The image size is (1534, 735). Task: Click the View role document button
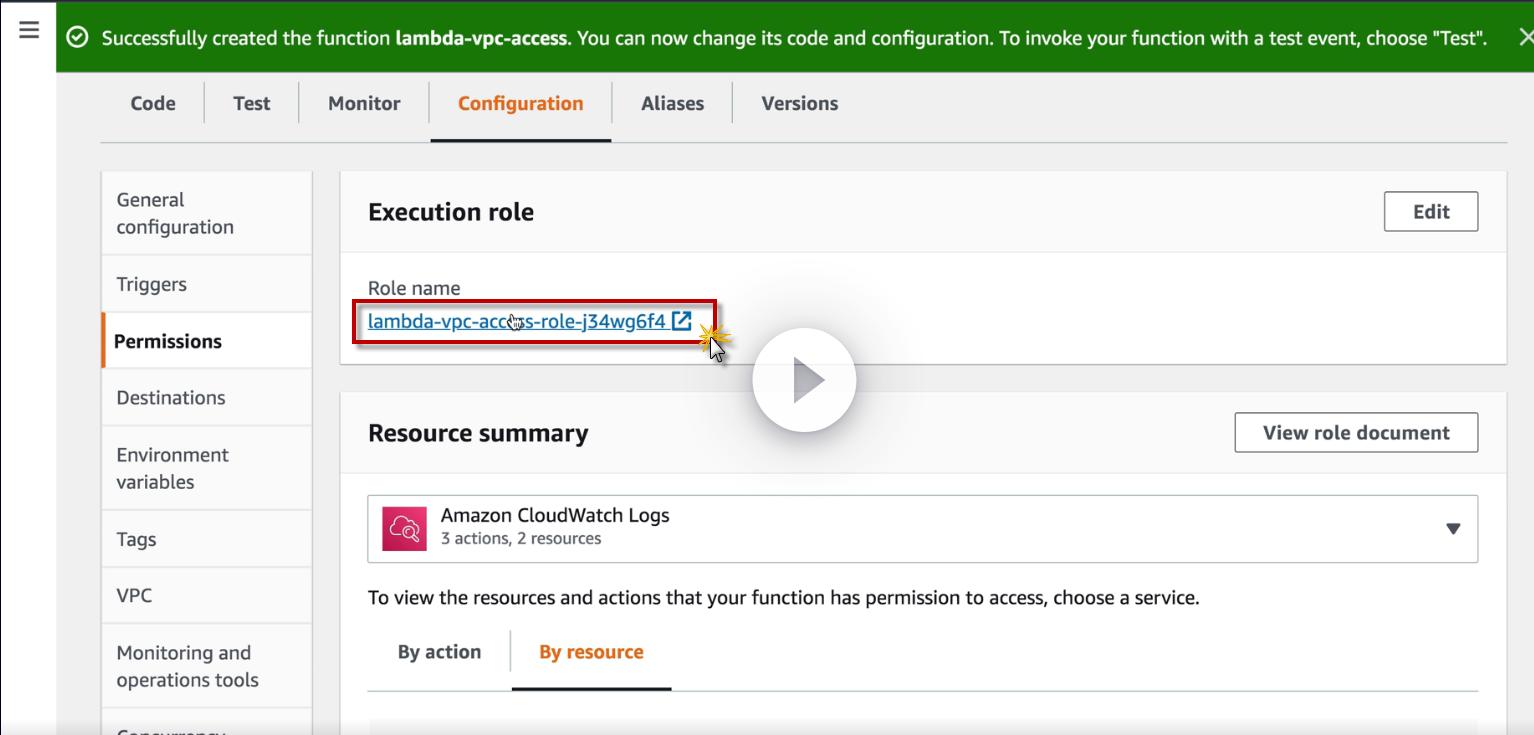coord(1355,433)
